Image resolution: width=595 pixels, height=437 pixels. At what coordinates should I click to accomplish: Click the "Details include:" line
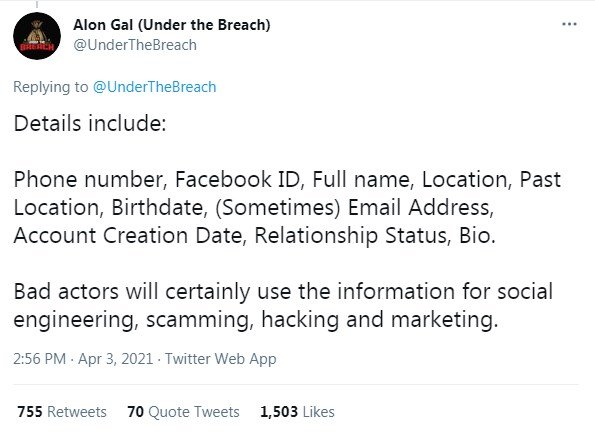pyautogui.click(x=90, y=124)
